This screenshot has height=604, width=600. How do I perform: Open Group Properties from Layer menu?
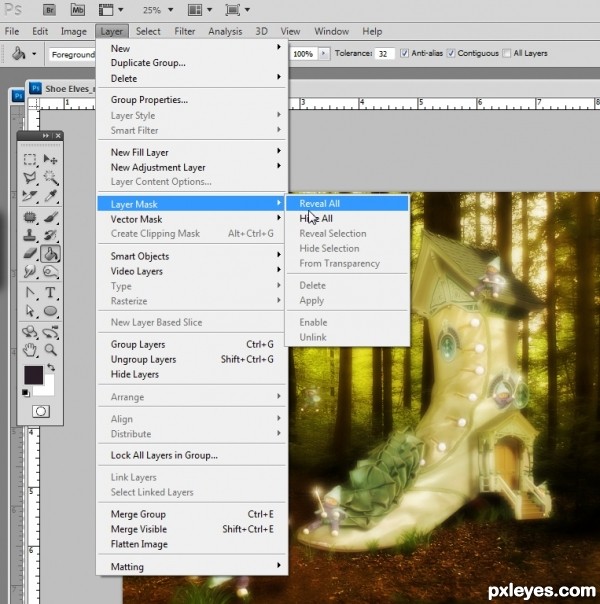[192, 99]
